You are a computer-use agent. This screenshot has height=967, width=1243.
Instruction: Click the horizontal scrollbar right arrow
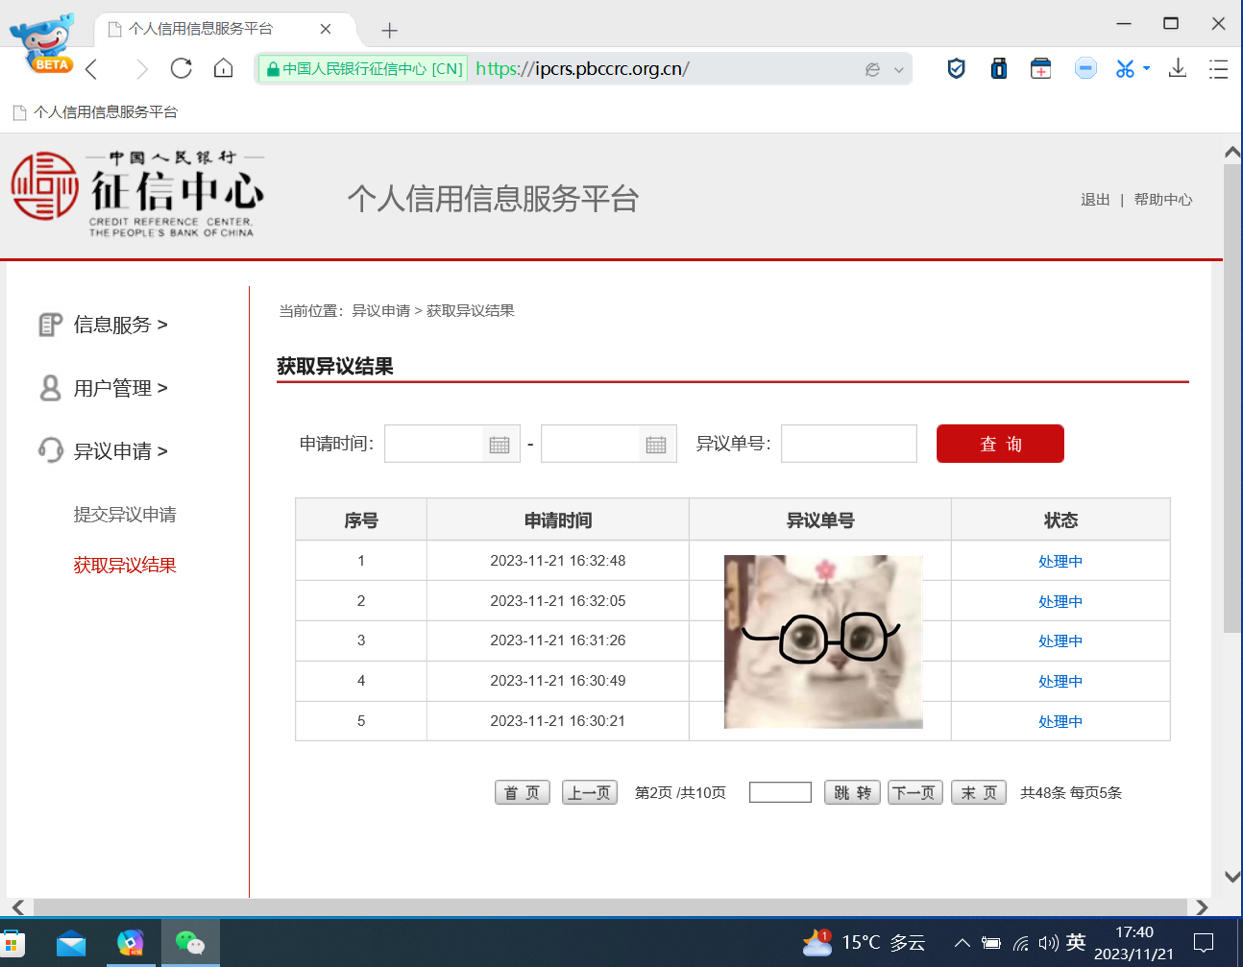(1202, 908)
